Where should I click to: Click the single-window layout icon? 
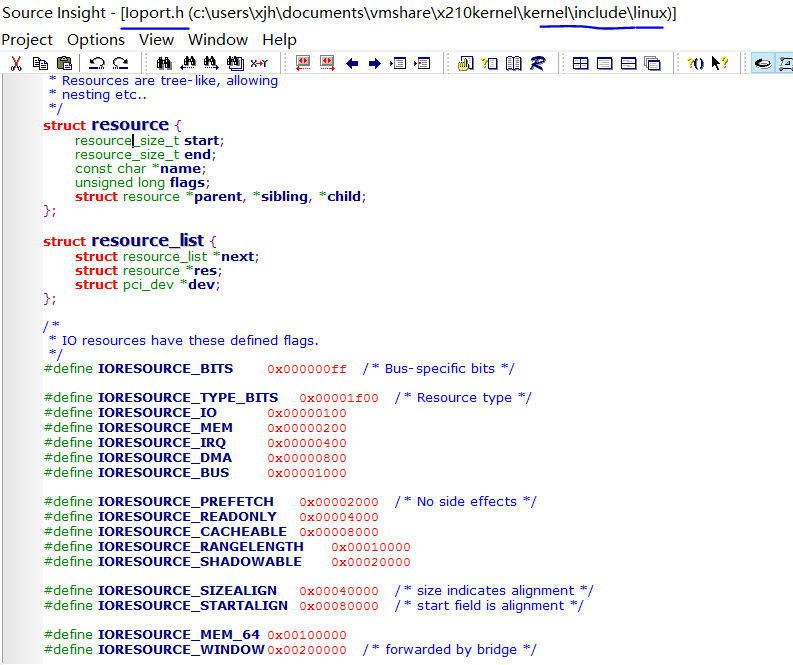coord(604,63)
